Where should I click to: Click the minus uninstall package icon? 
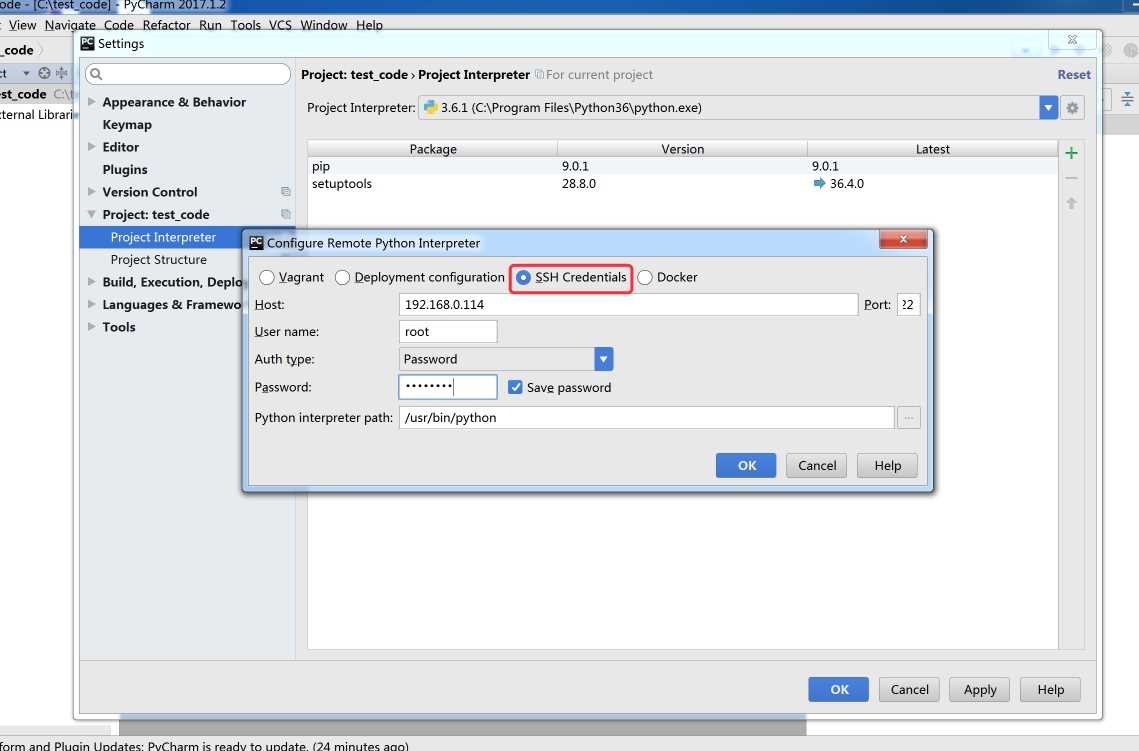pos(1071,178)
